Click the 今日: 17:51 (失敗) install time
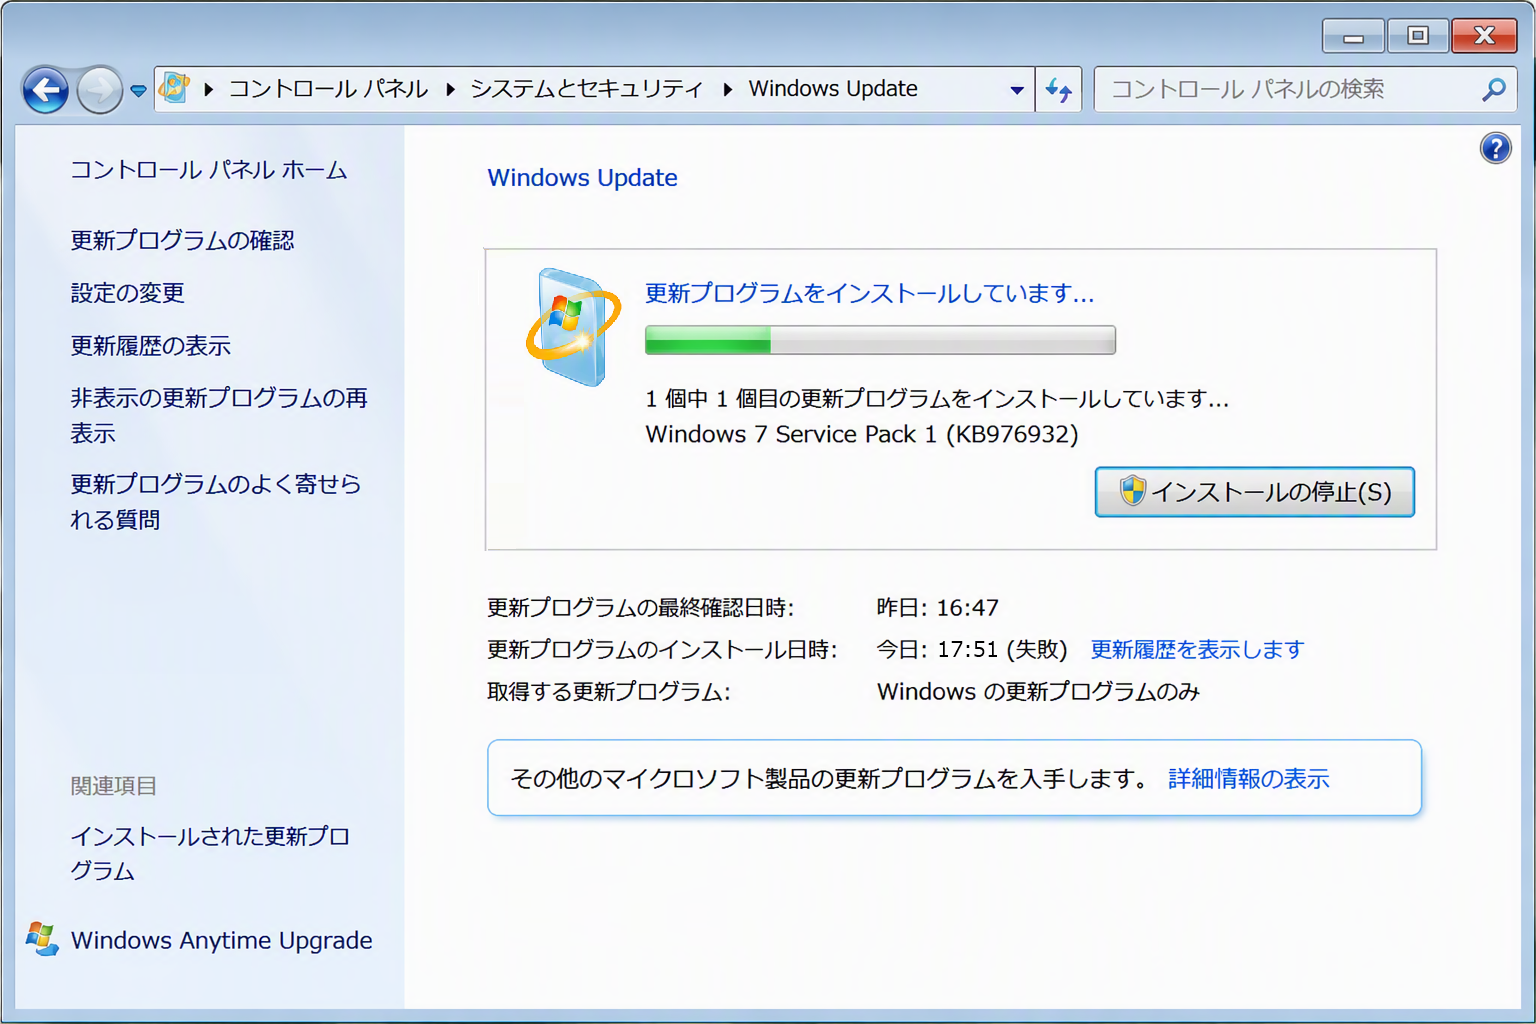Viewport: 1536px width, 1024px height. (x=972, y=650)
